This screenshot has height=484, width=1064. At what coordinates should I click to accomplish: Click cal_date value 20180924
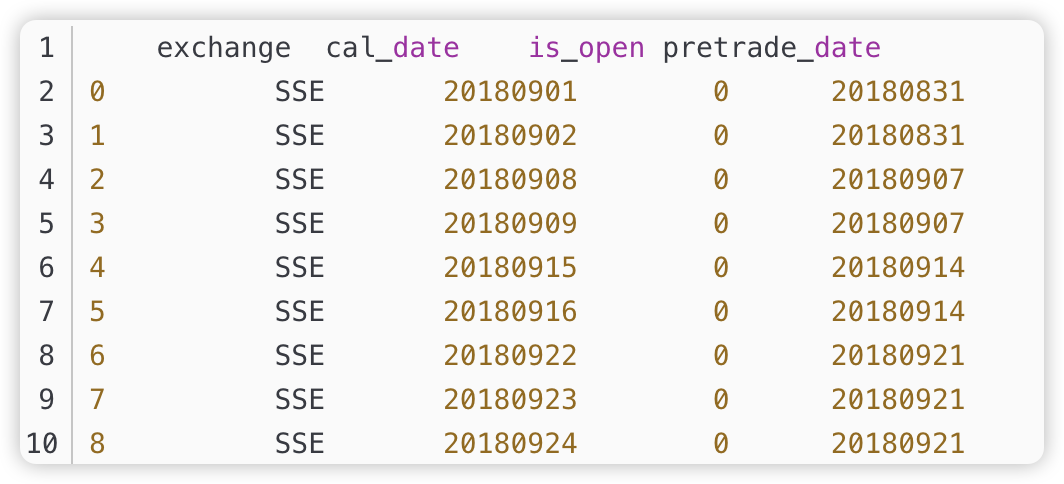[510, 444]
